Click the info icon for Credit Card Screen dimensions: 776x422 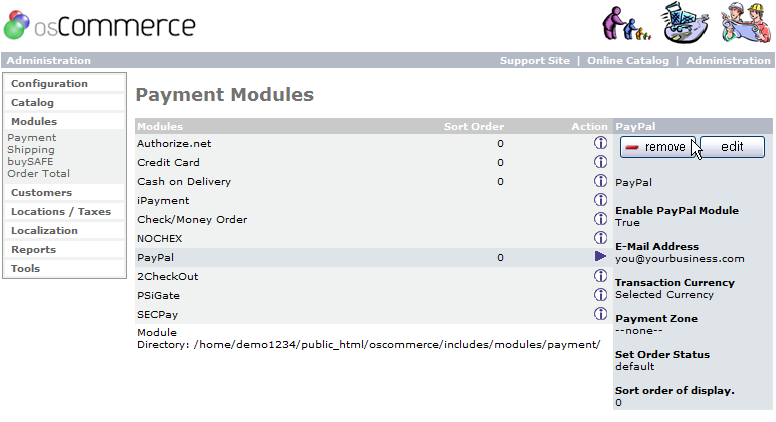coord(600,162)
